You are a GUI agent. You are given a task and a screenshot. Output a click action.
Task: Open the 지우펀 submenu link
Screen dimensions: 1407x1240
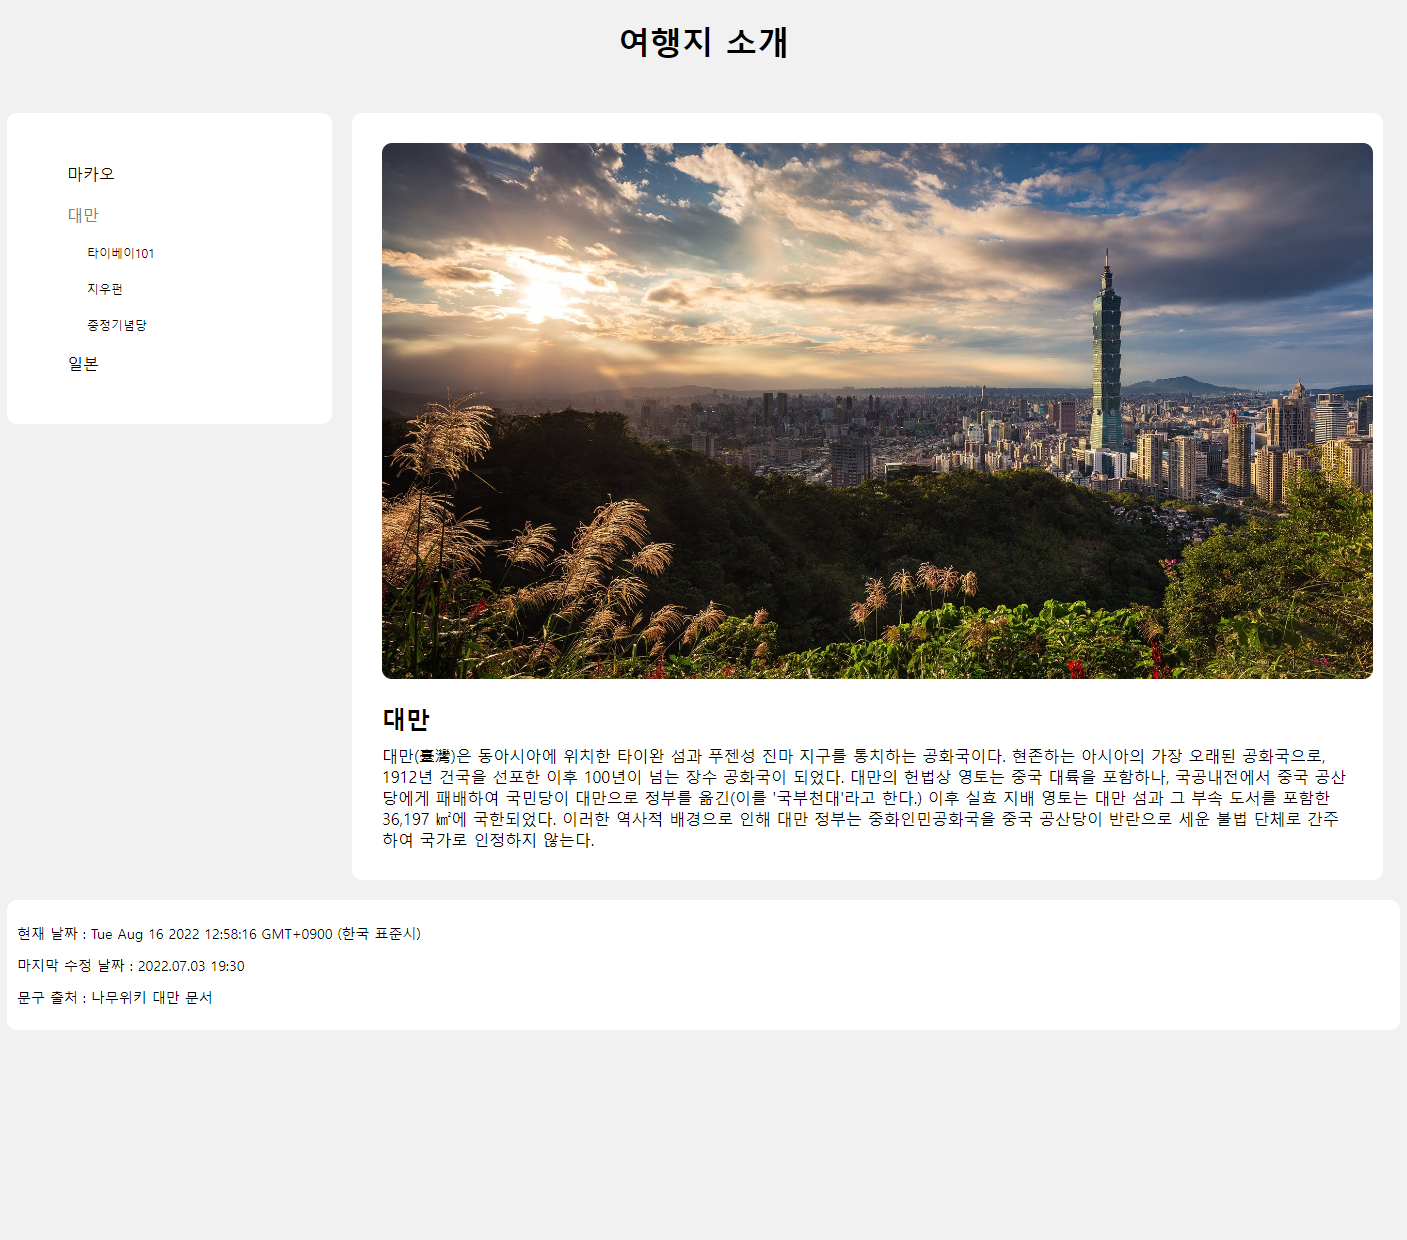click(x=105, y=289)
